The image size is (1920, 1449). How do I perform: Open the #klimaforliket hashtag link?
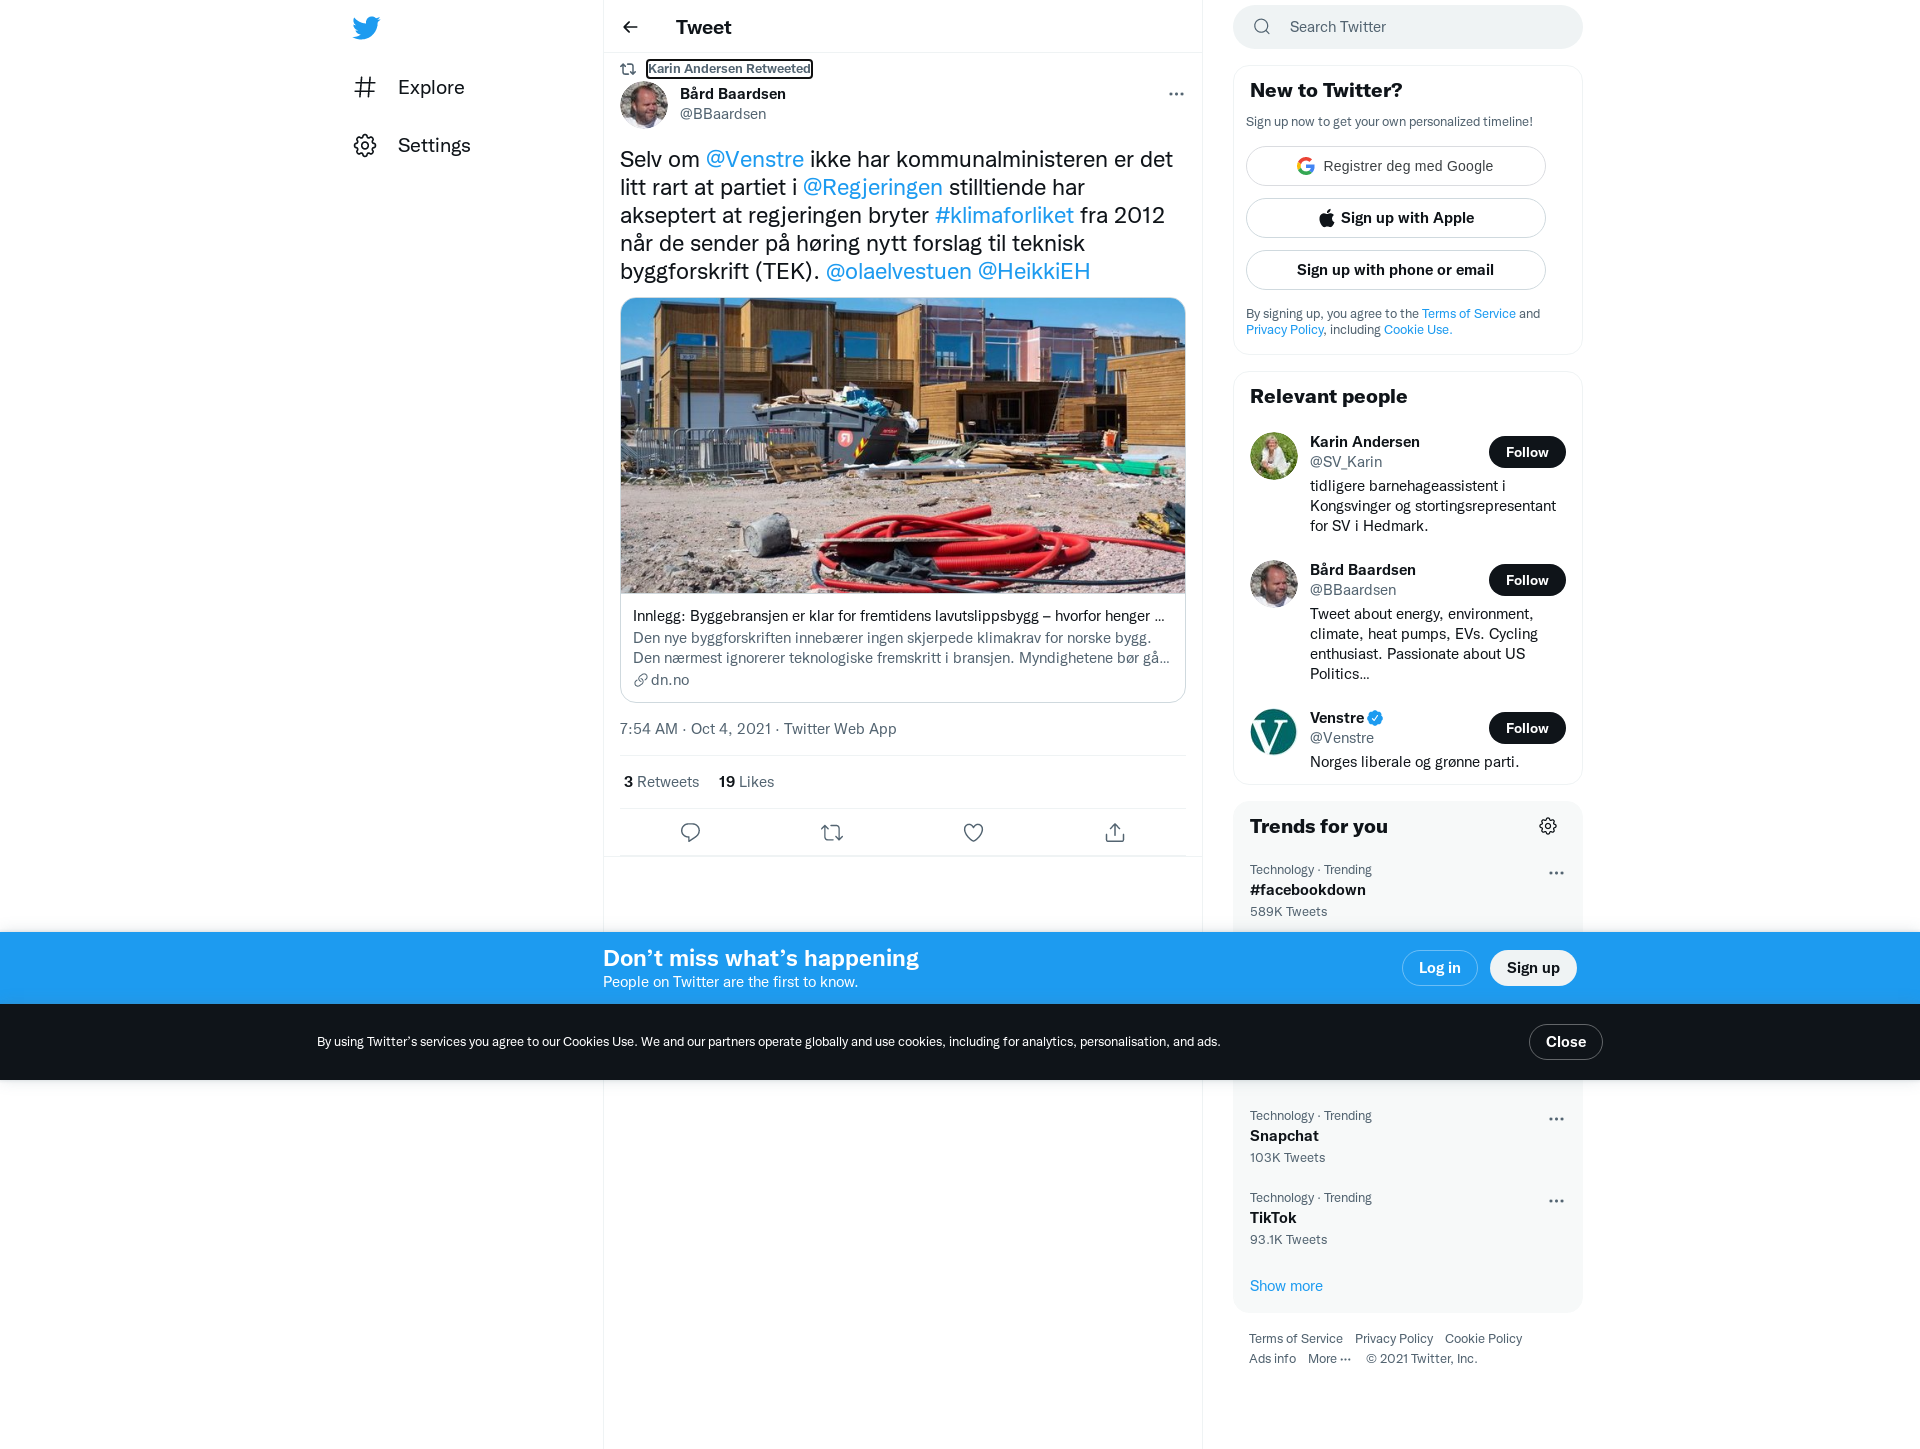[x=1004, y=215]
